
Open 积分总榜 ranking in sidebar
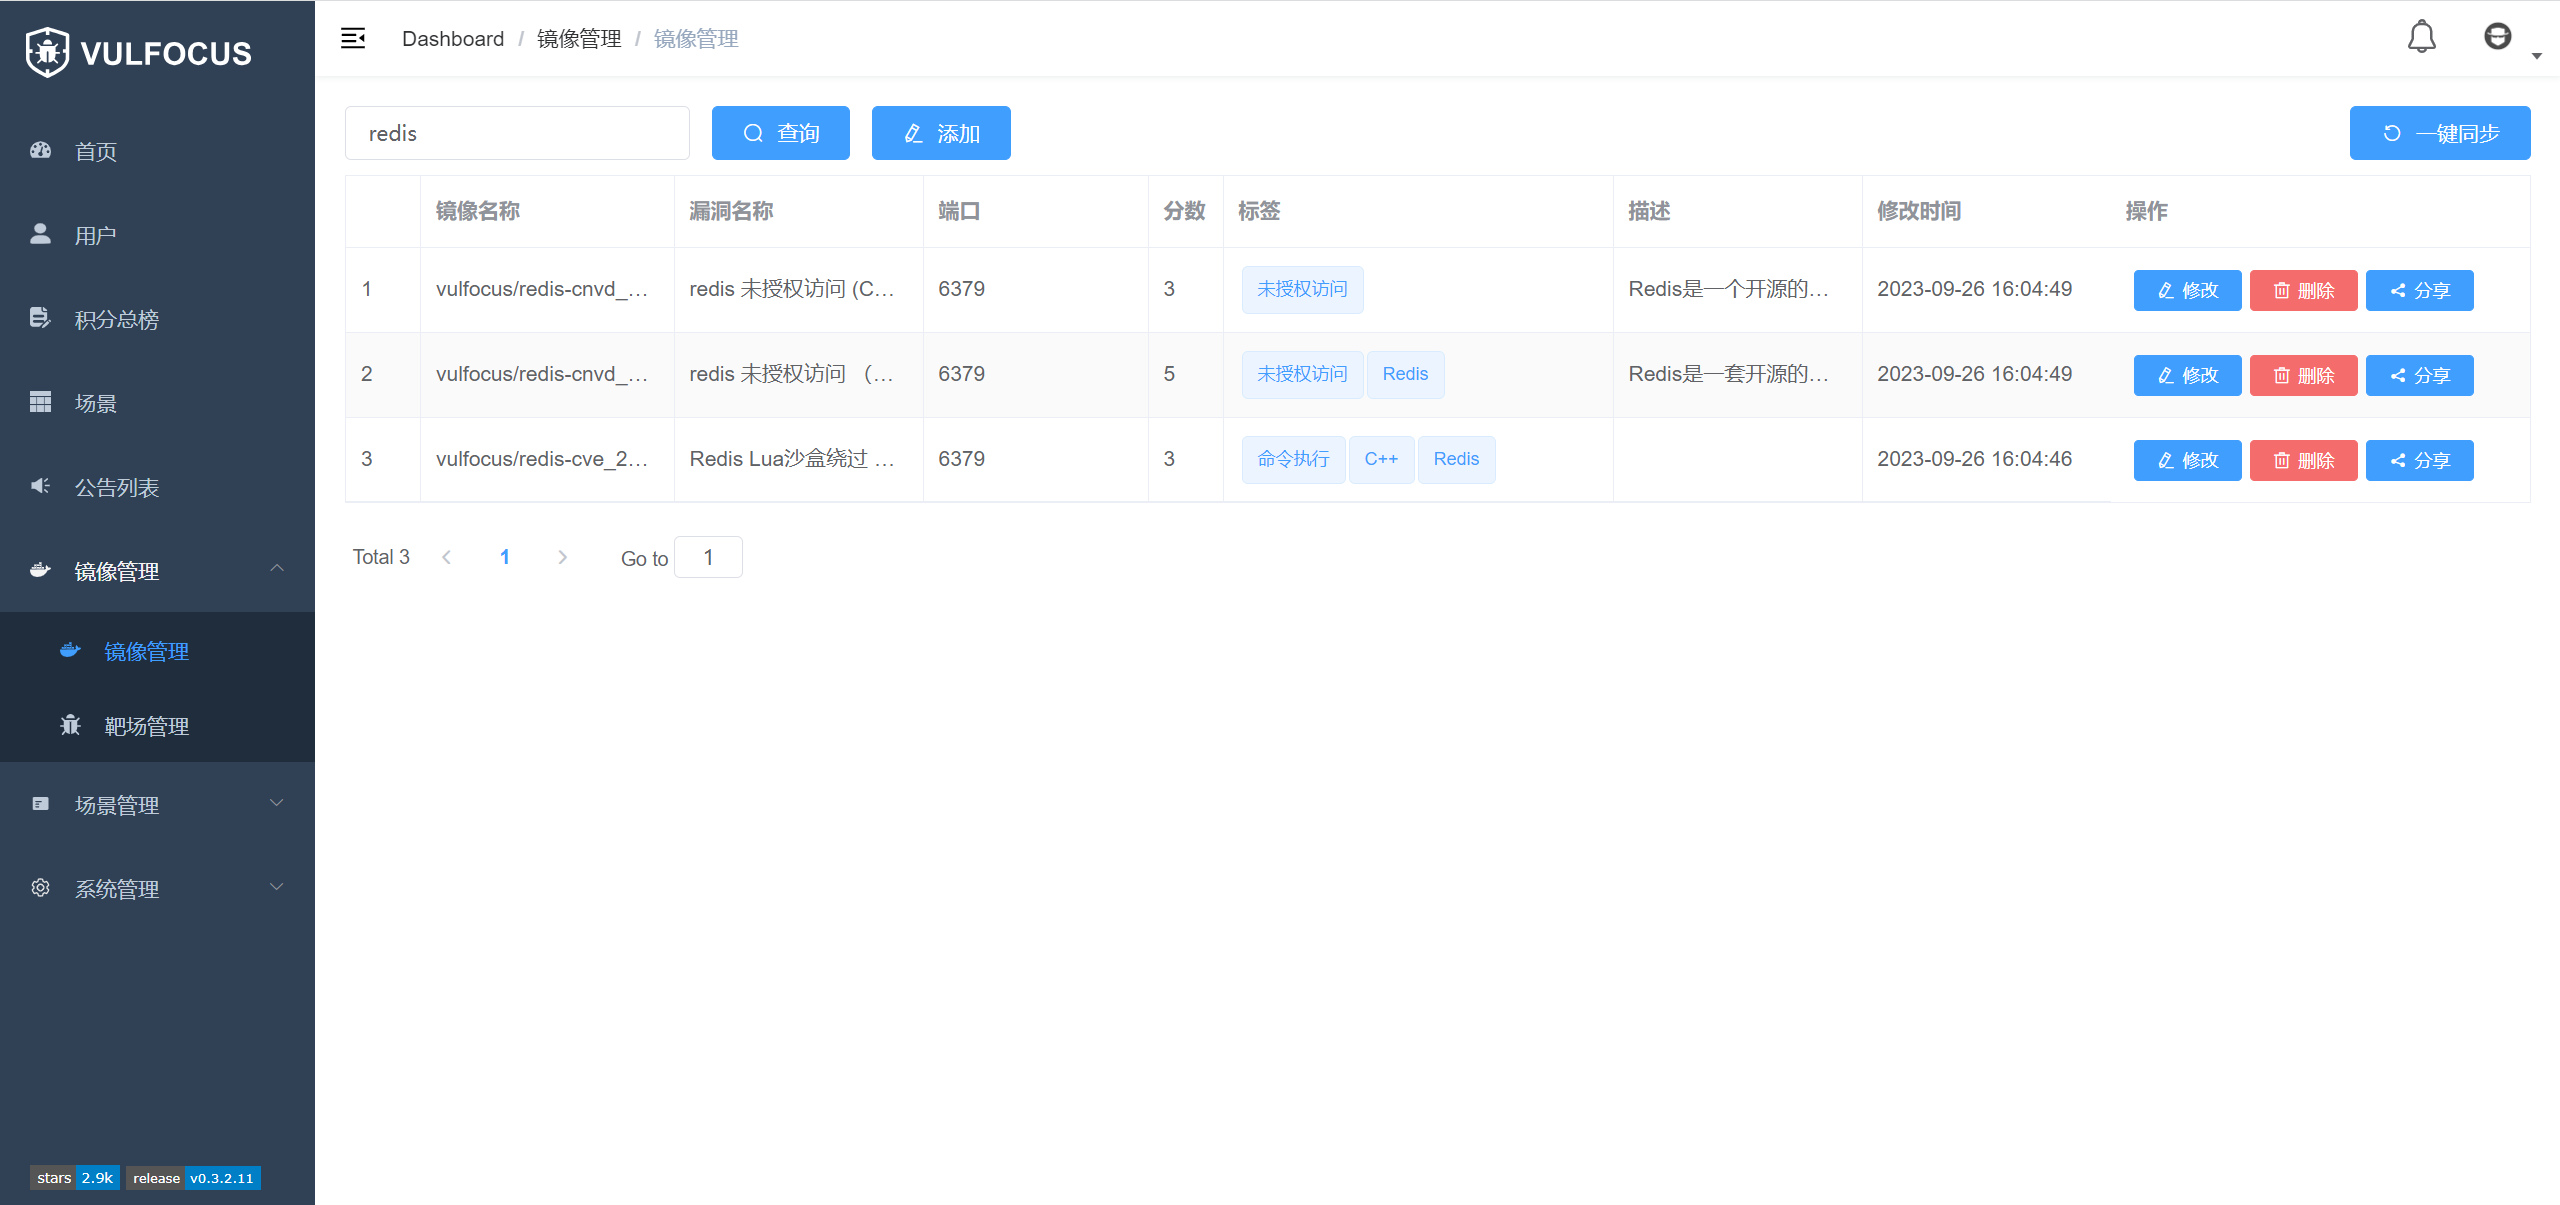click(116, 319)
